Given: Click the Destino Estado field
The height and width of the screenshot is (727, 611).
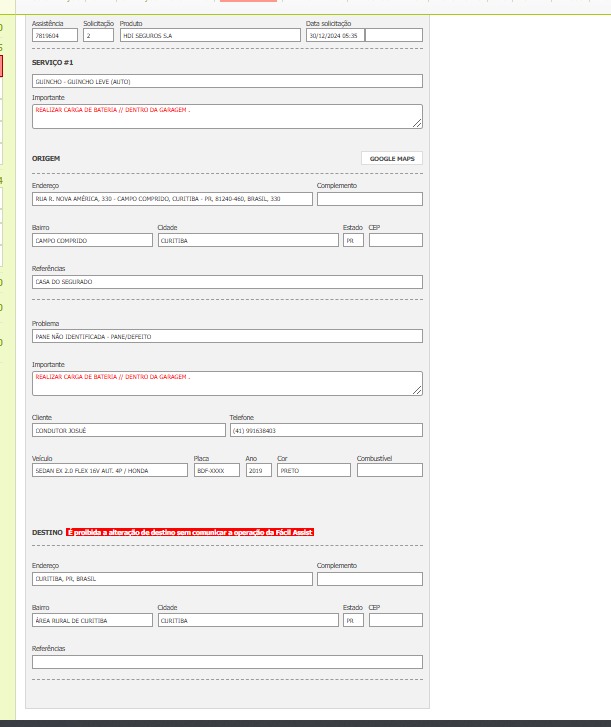Looking at the screenshot, I should (353, 620).
